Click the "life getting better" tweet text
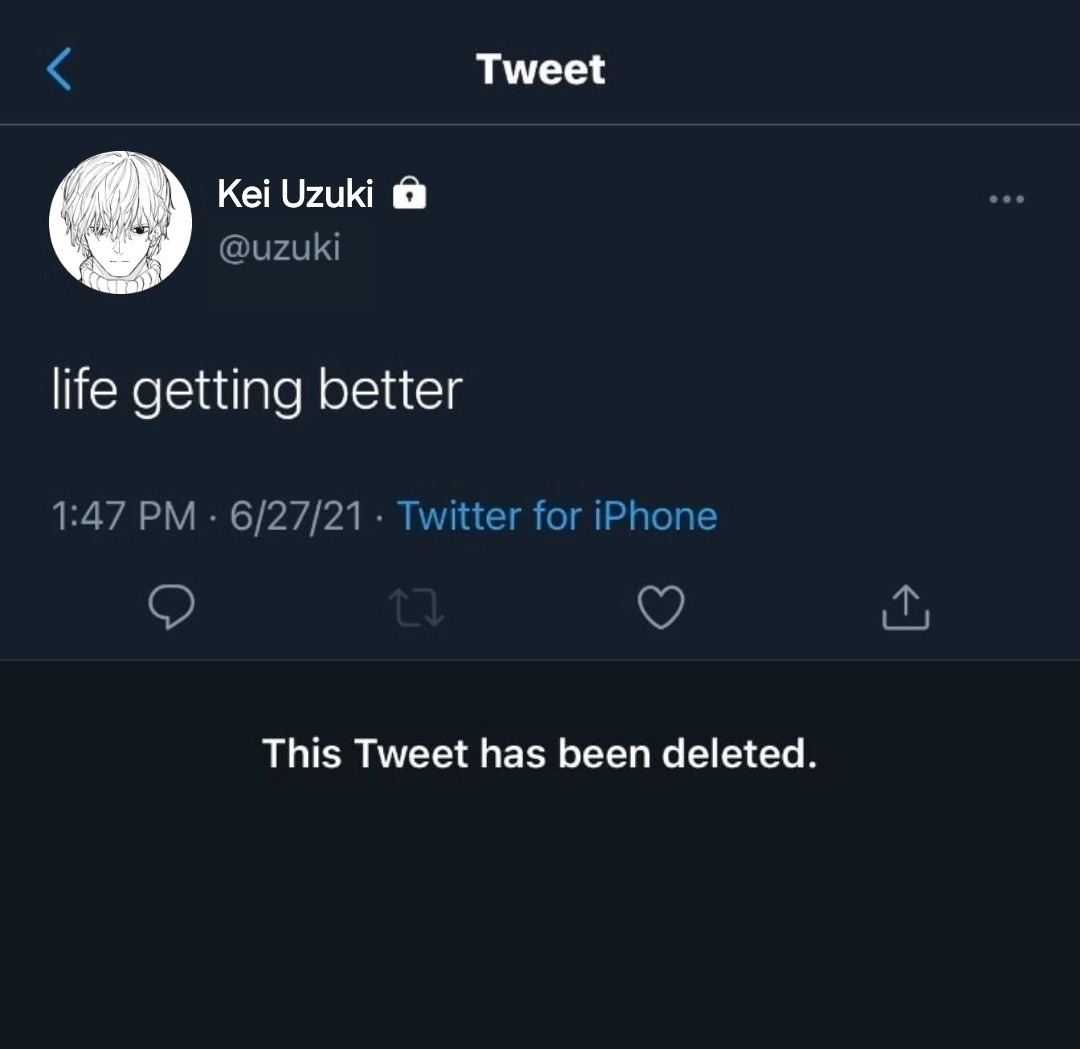The image size is (1080, 1049). pyautogui.click(x=257, y=389)
